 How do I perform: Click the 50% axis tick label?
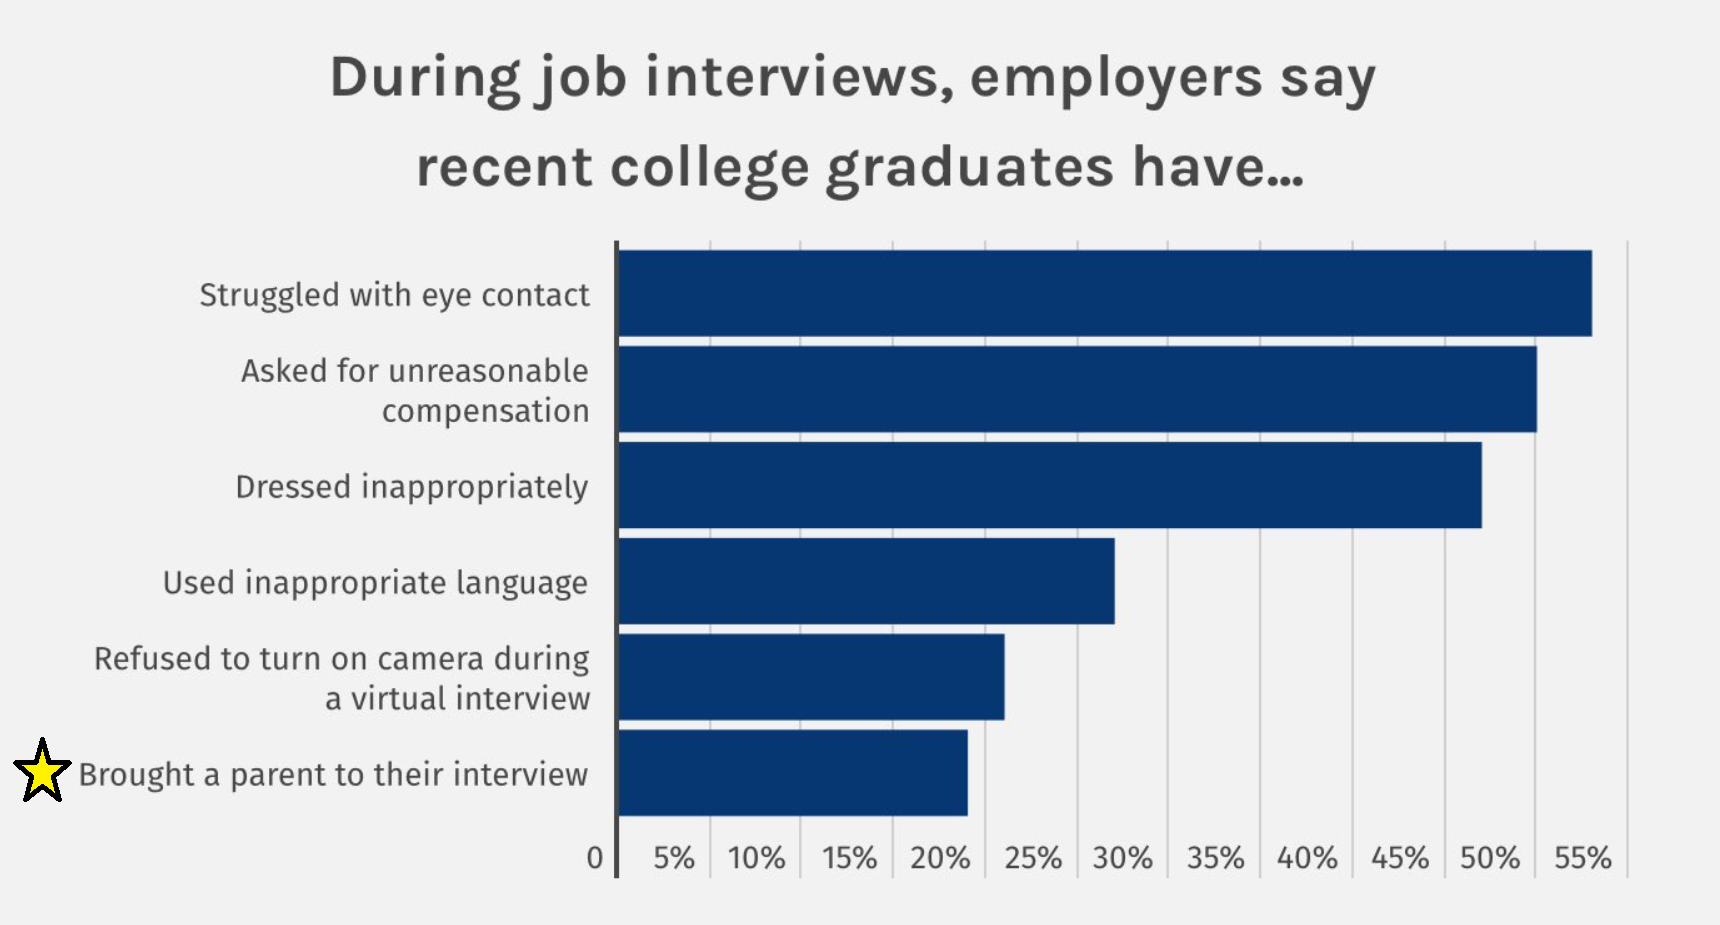1489,858
